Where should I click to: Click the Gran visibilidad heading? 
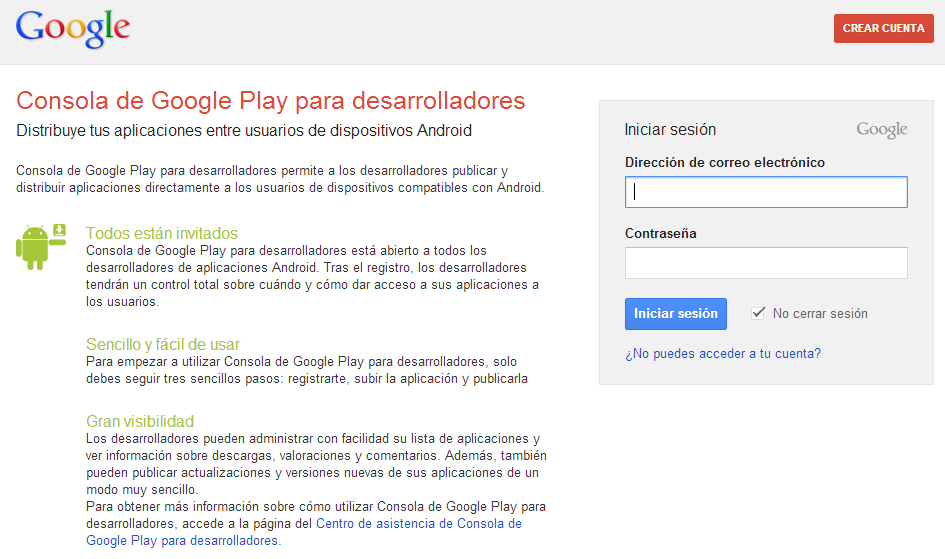(x=140, y=421)
